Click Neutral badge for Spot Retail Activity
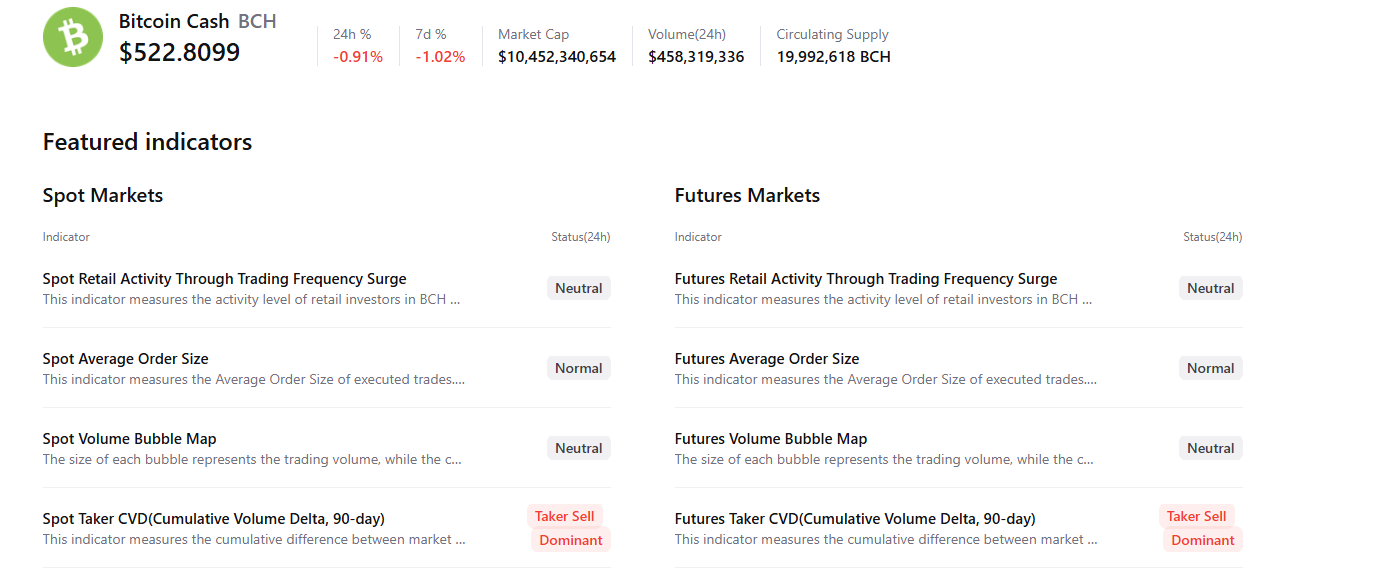 pyautogui.click(x=578, y=288)
